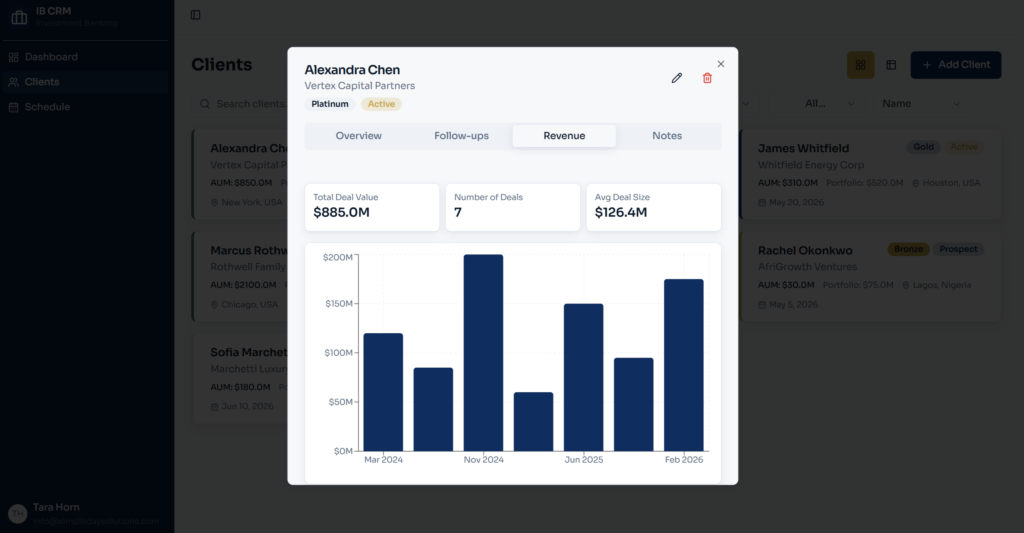This screenshot has height=533, width=1024.
Task: Click the Feb 2026 revenue bar
Action: click(x=684, y=365)
